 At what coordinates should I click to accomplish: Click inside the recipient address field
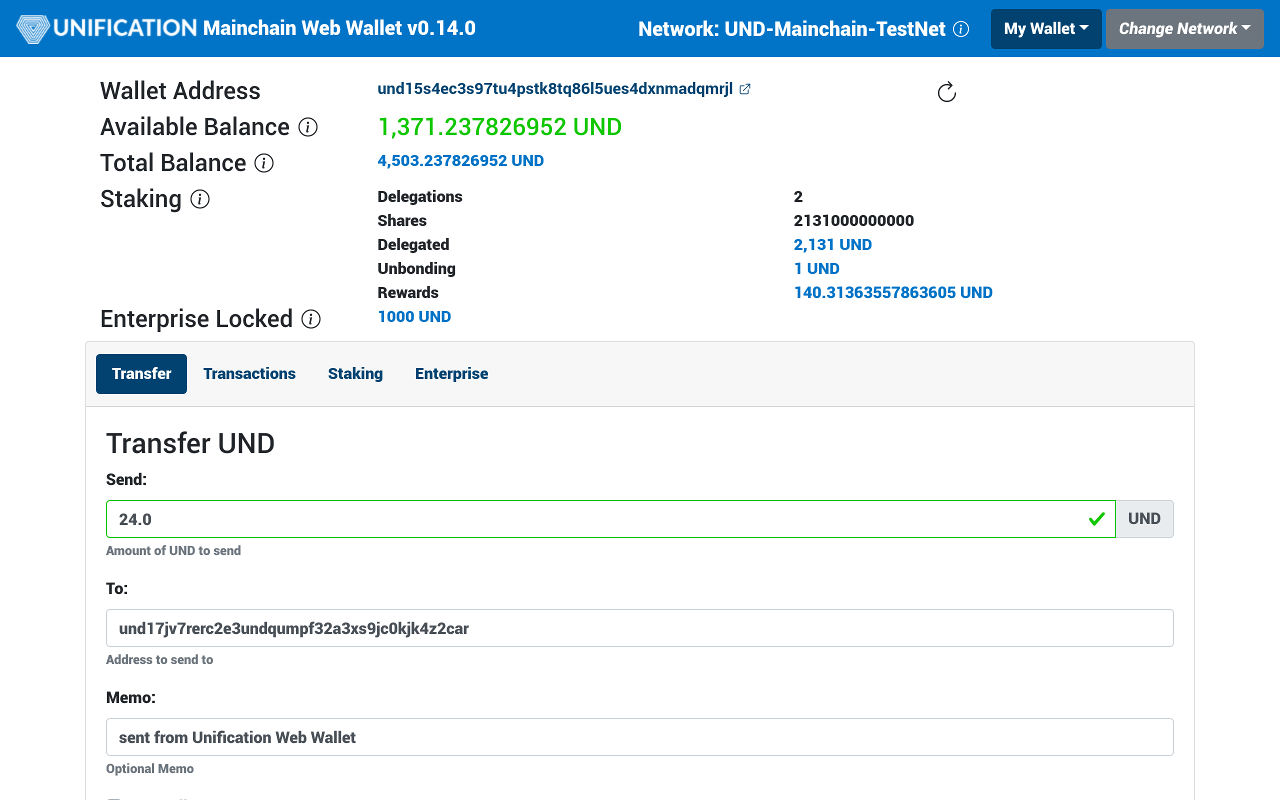tap(640, 628)
